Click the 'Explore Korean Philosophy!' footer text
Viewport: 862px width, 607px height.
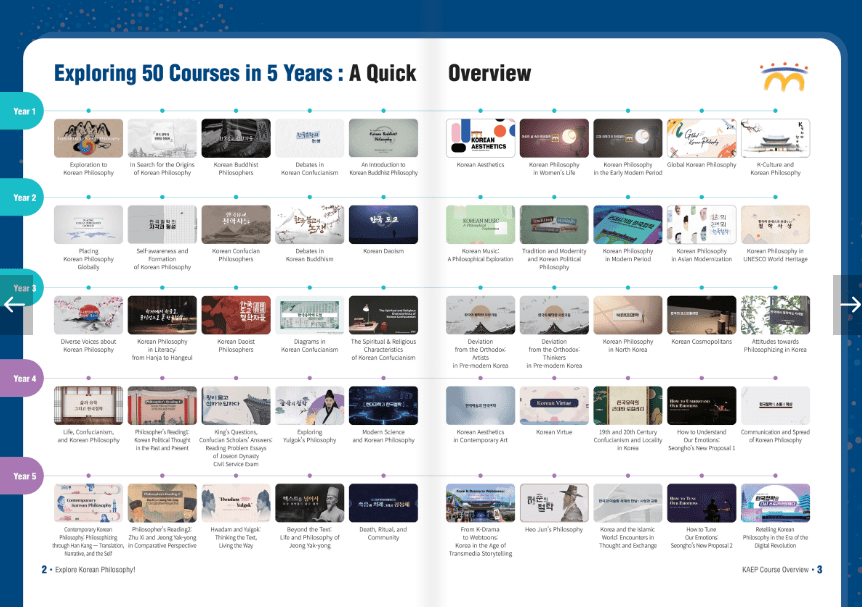pos(95,570)
